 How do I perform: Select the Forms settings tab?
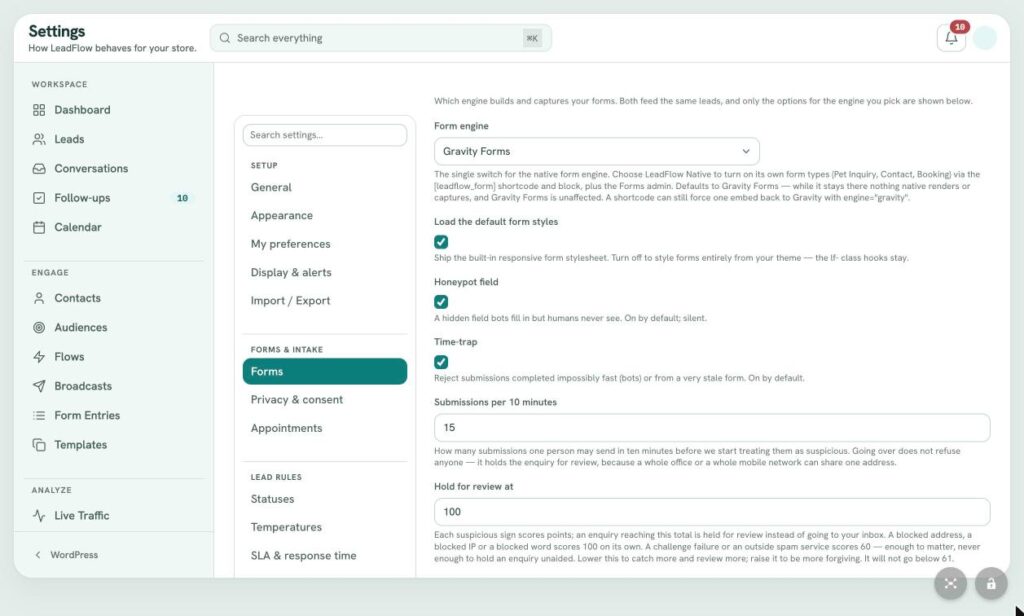tap(325, 371)
